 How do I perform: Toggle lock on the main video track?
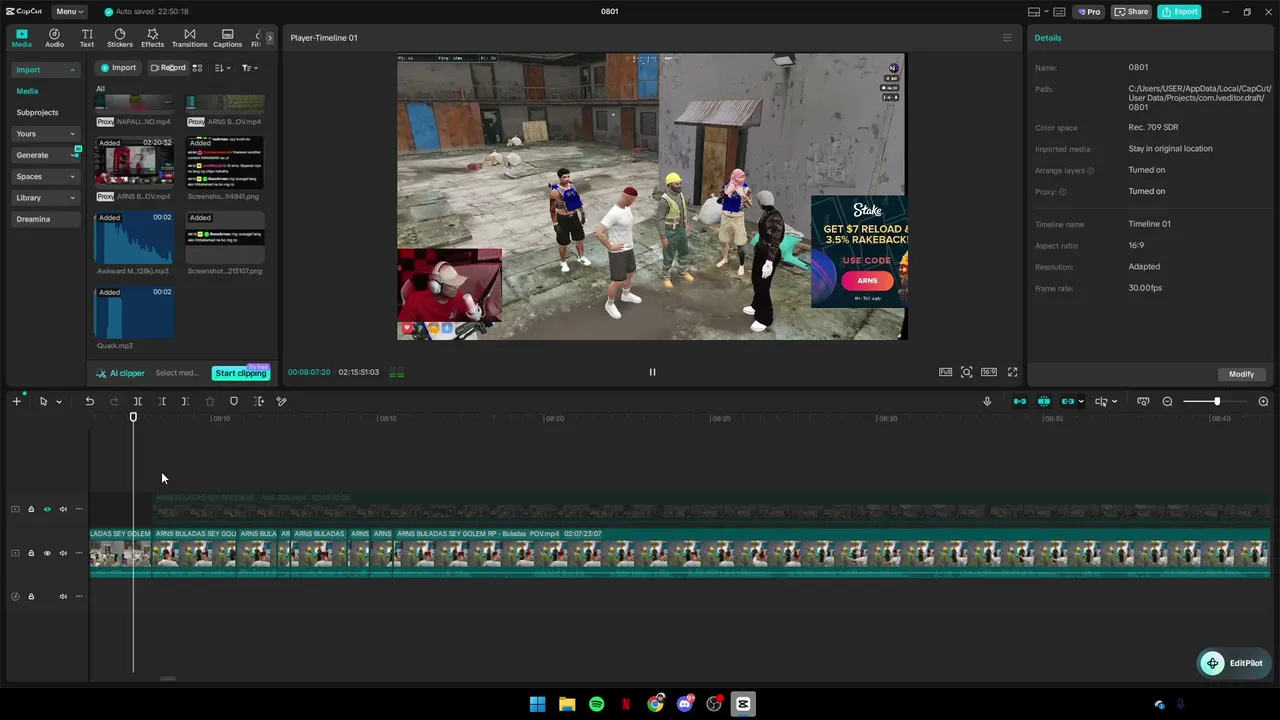click(31, 553)
